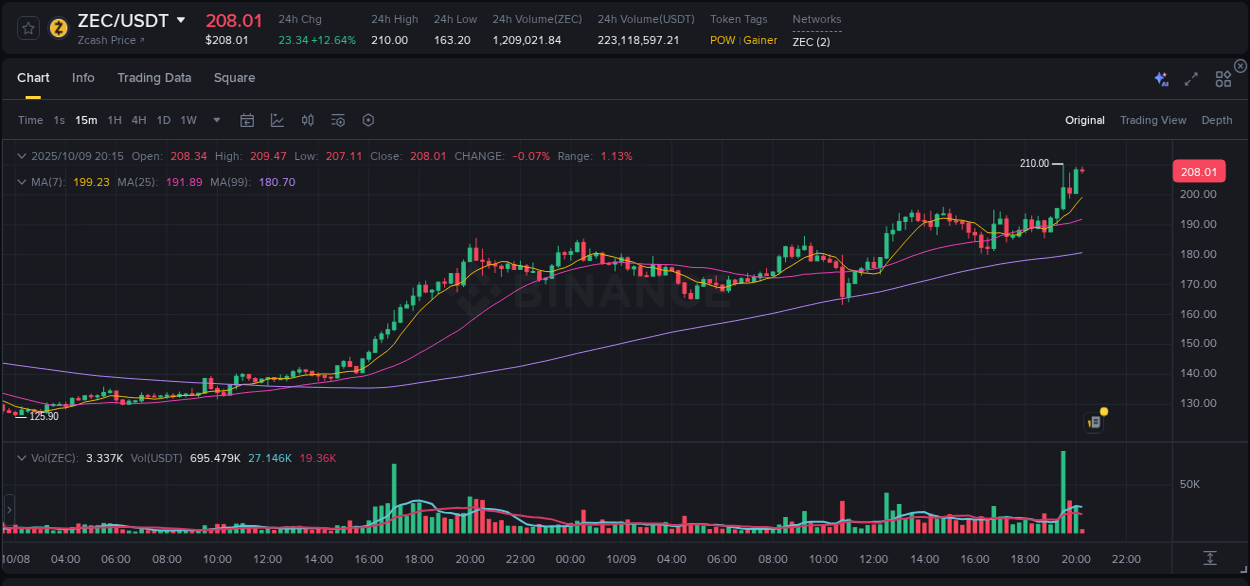Click the 208.01 price tag on the axis
This screenshot has width=1250, height=586.
[1198, 171]
